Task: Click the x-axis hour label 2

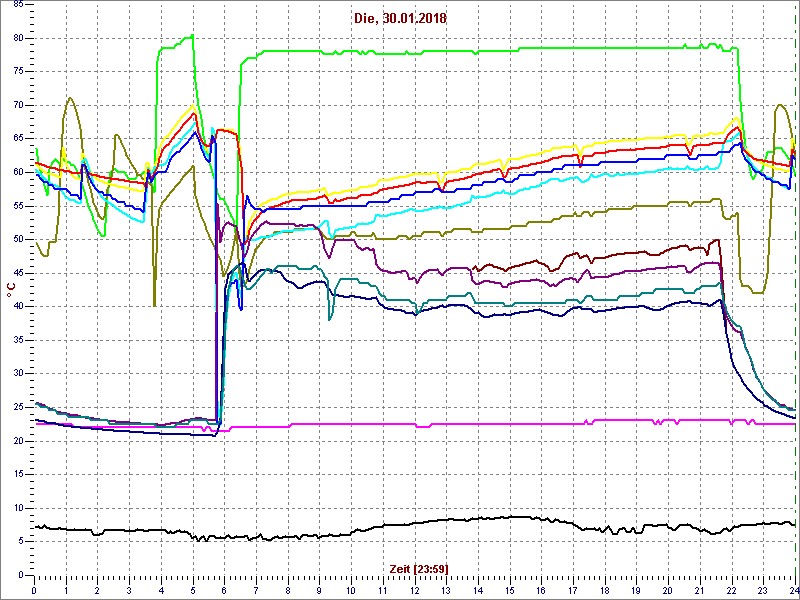Action: point(97,590)
